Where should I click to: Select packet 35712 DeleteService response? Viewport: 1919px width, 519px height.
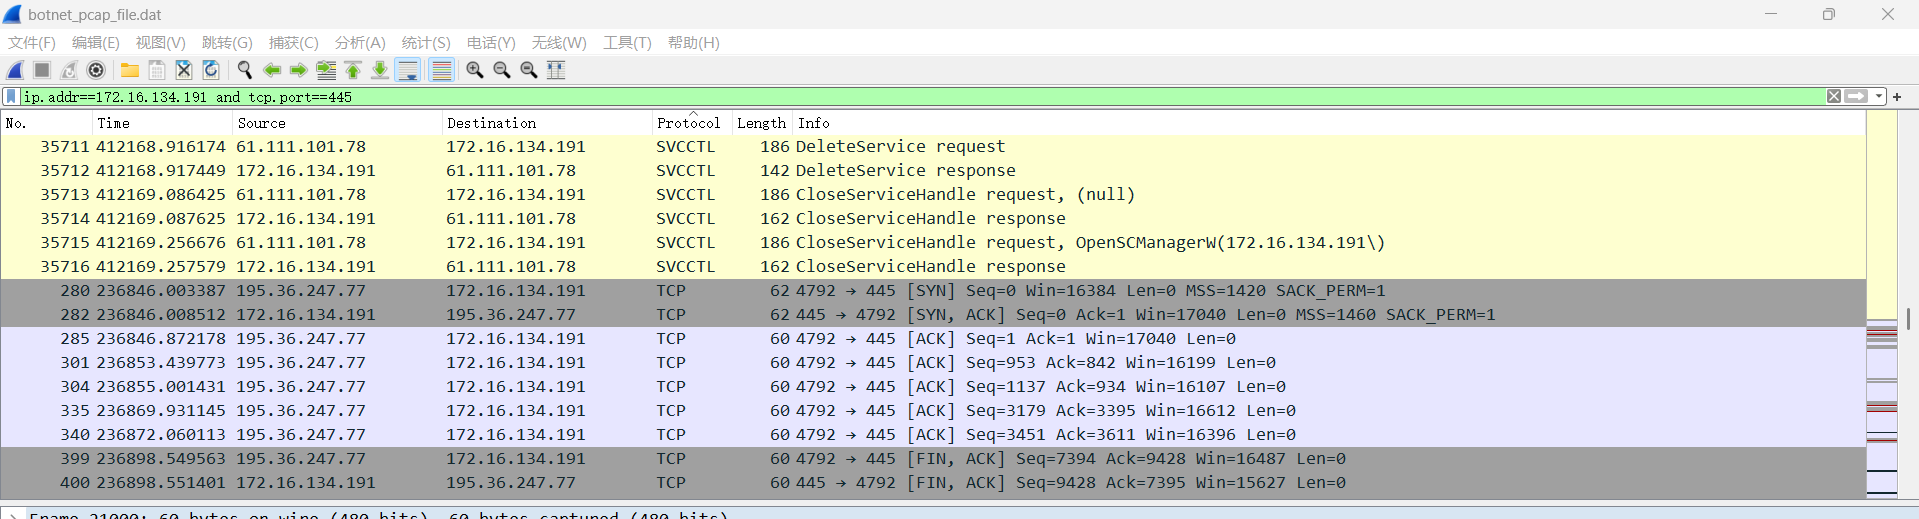[x=933, y=171]
